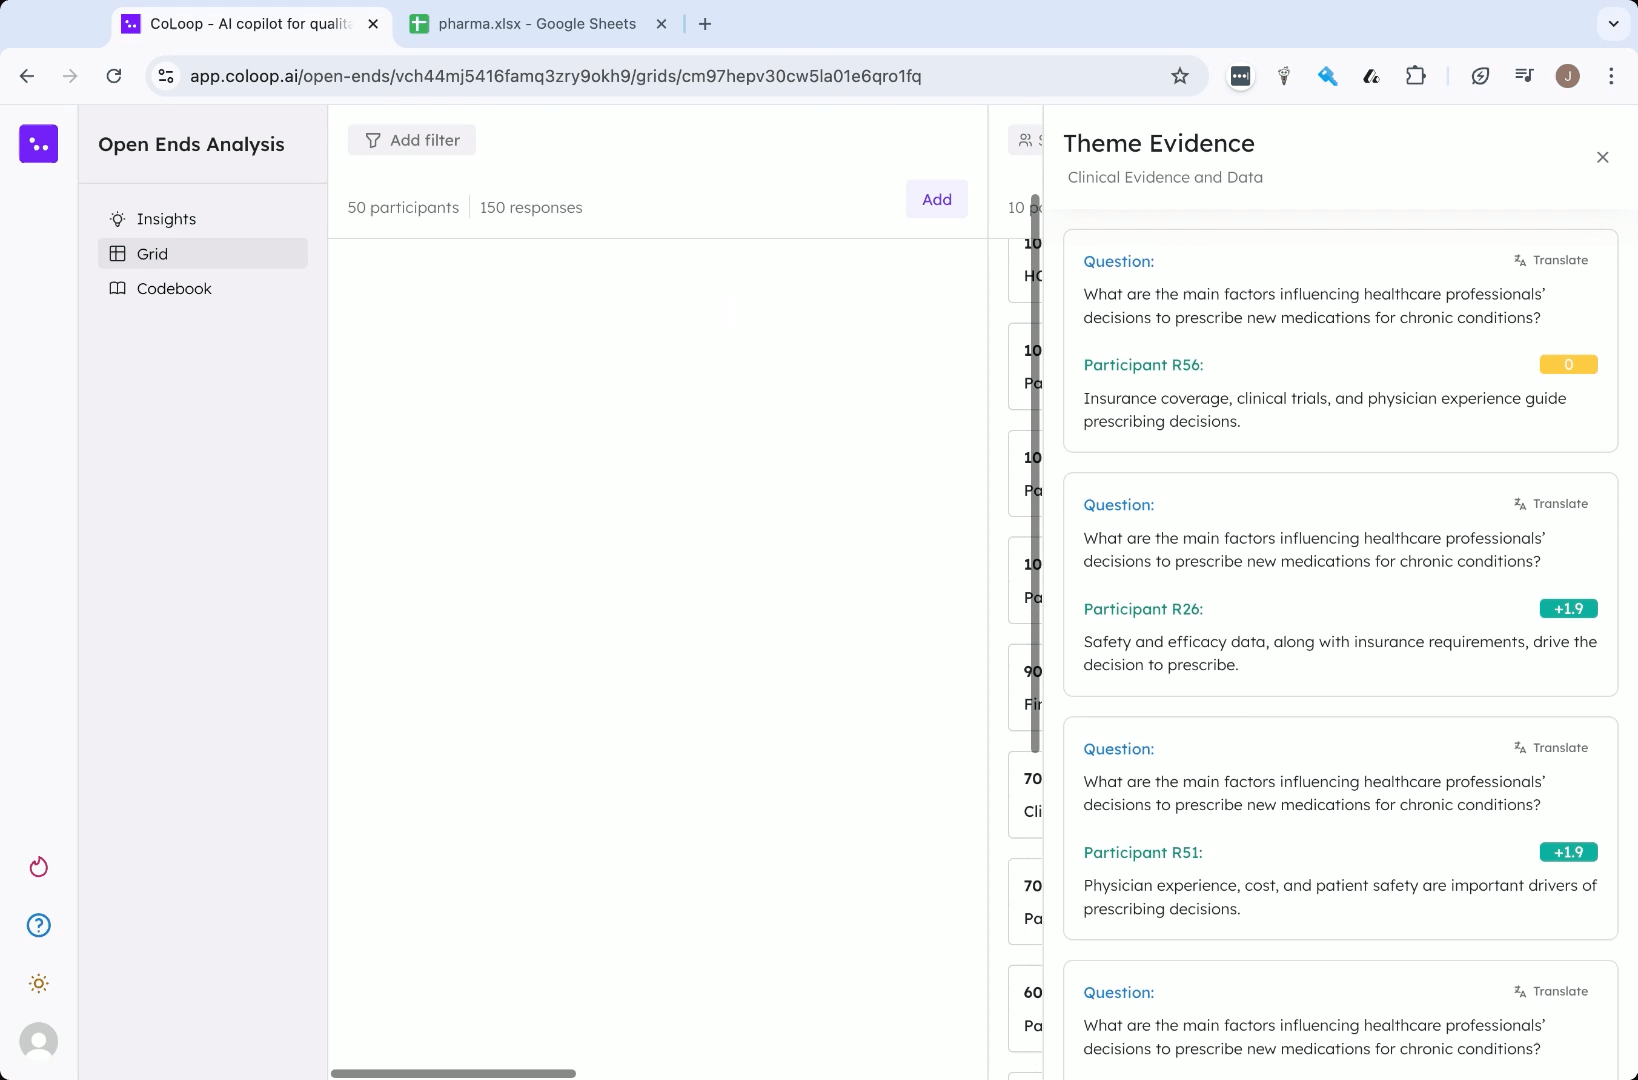Toggle the sun theme icon
This screenshot has height=1080, width=1638.
tap(39, 984)
